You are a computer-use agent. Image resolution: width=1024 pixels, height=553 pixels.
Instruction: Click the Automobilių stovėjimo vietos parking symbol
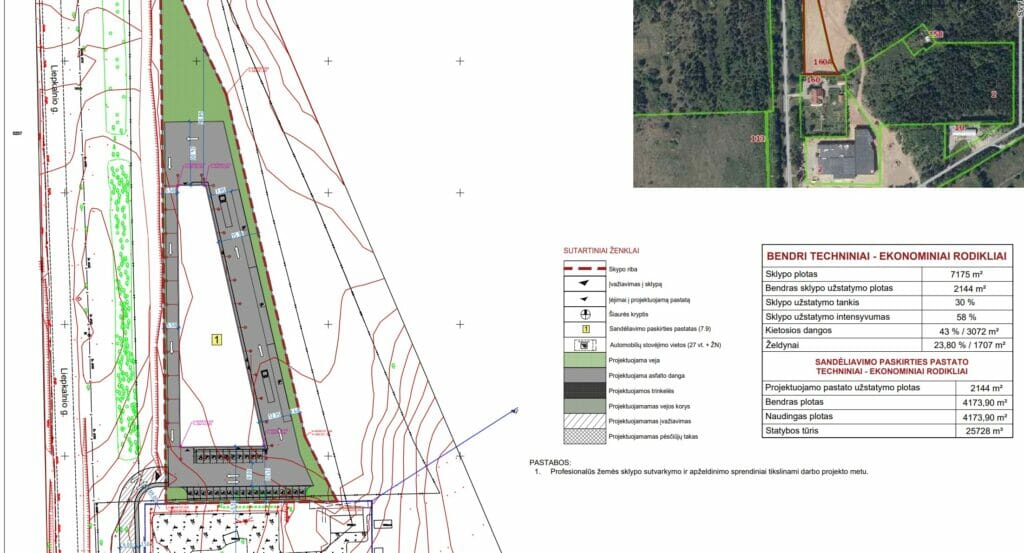pyautogui.click(x=584, y=345)
